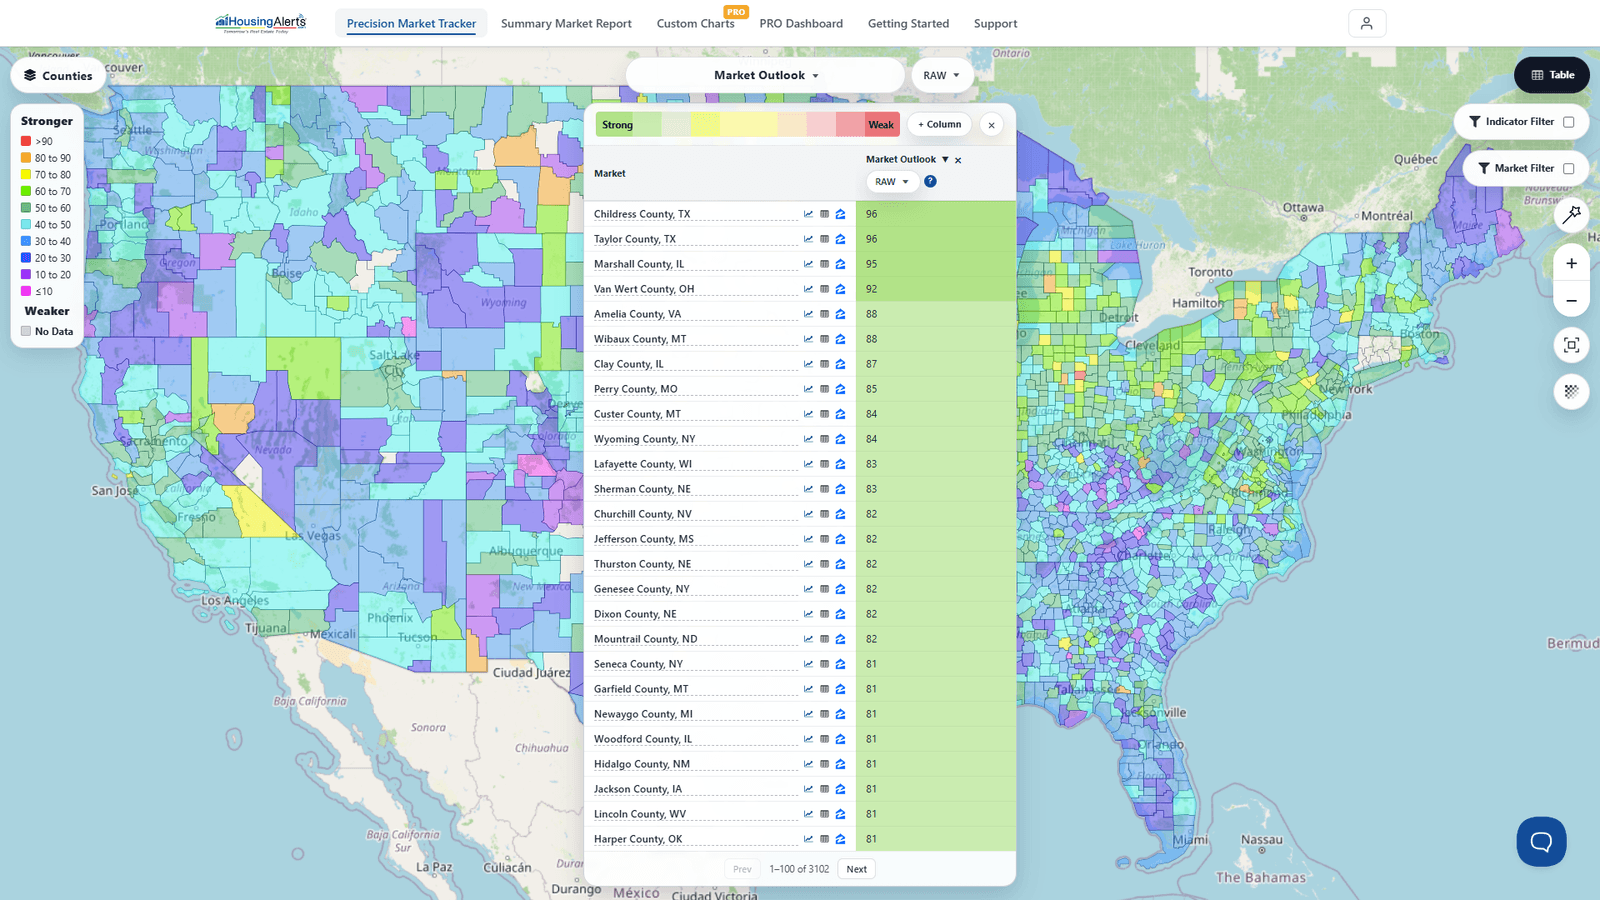Click the Strong segment of color scale
Image resolution: width=1600 pixels, height=900 pixels.
coord(617,125)
